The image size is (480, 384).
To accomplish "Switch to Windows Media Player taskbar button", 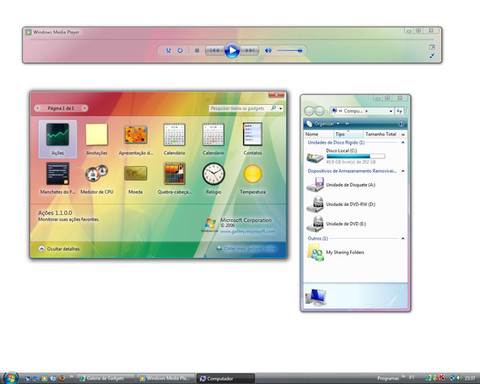I will [x=166, y=378].
